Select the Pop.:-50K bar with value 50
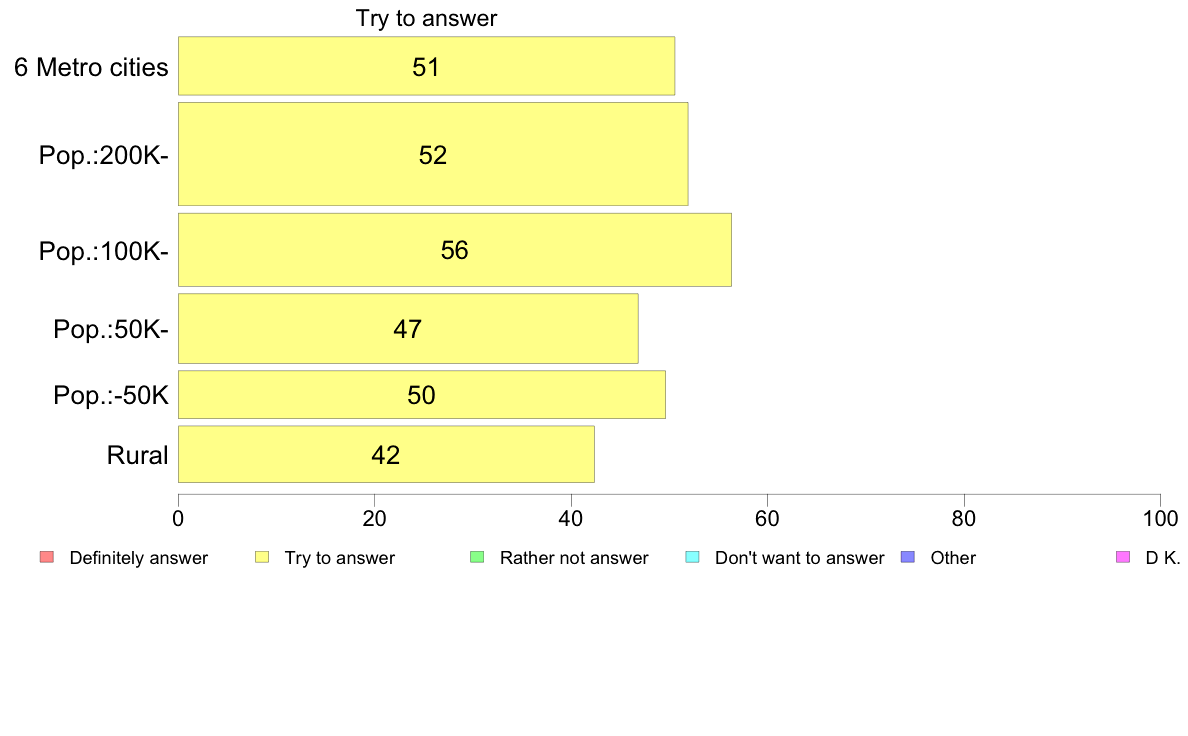The image size is (1188, 736). [x=422, y=395]
